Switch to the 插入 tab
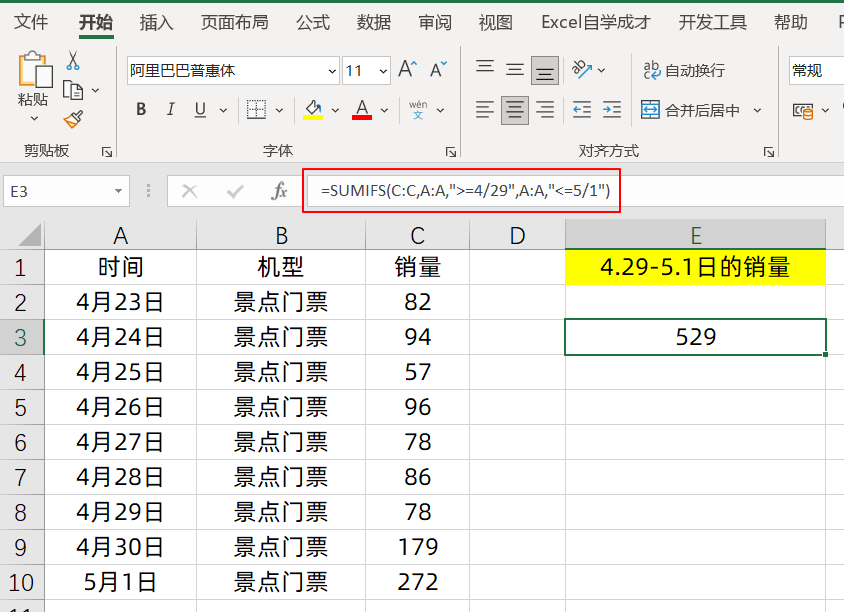This screenshot has height=612, width=844. [156, 22]
